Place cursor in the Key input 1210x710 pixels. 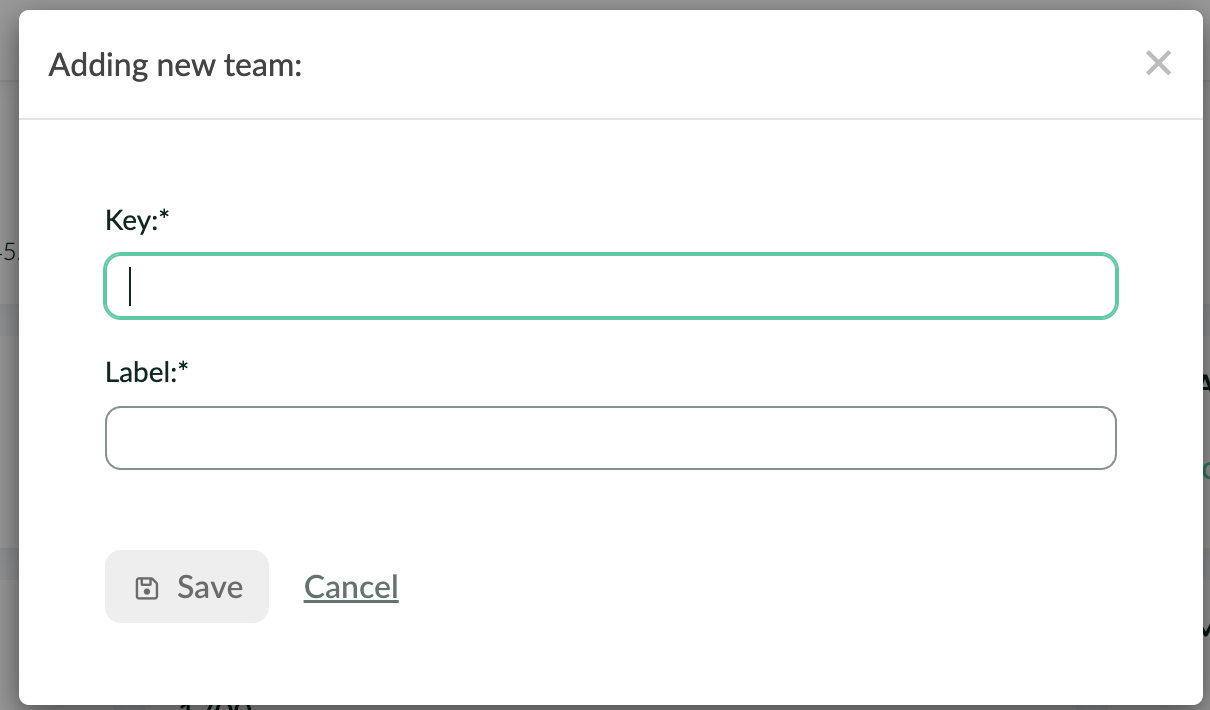tap(610, 287)
